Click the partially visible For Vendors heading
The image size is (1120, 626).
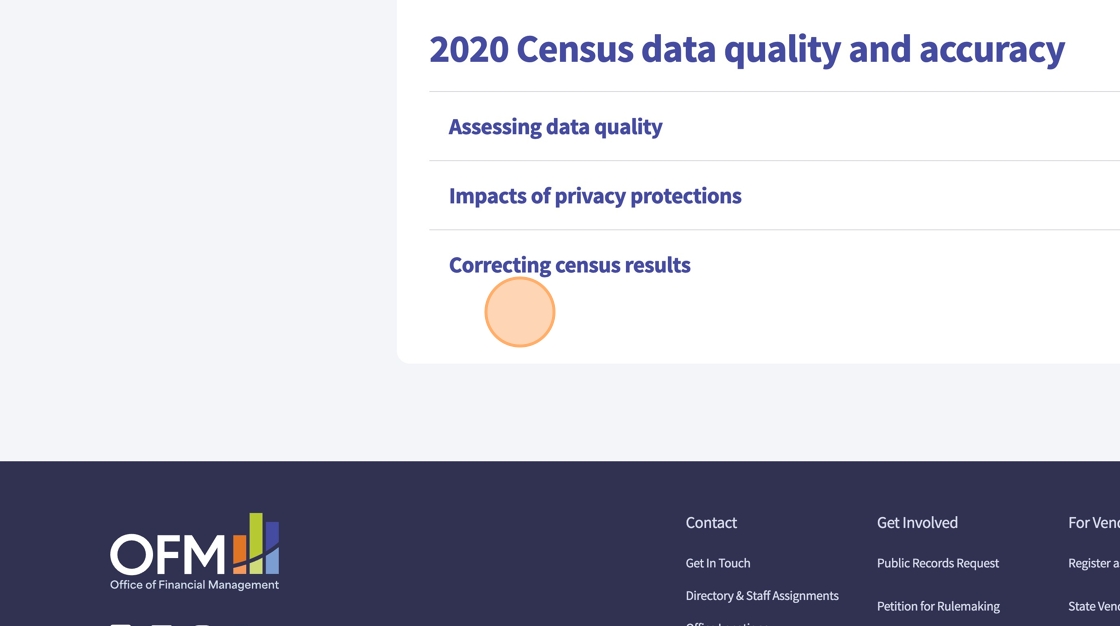click(1093, 522)
